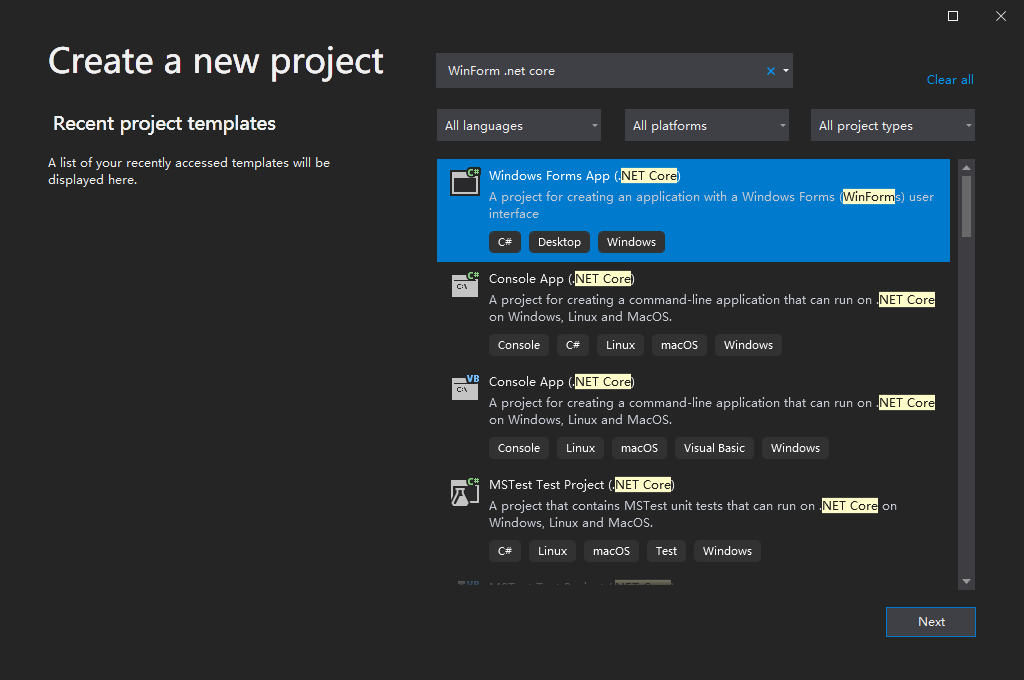Click the Visual Basic Console App icon
Viewport: 1024px width, 680px height.
point(465,387)
